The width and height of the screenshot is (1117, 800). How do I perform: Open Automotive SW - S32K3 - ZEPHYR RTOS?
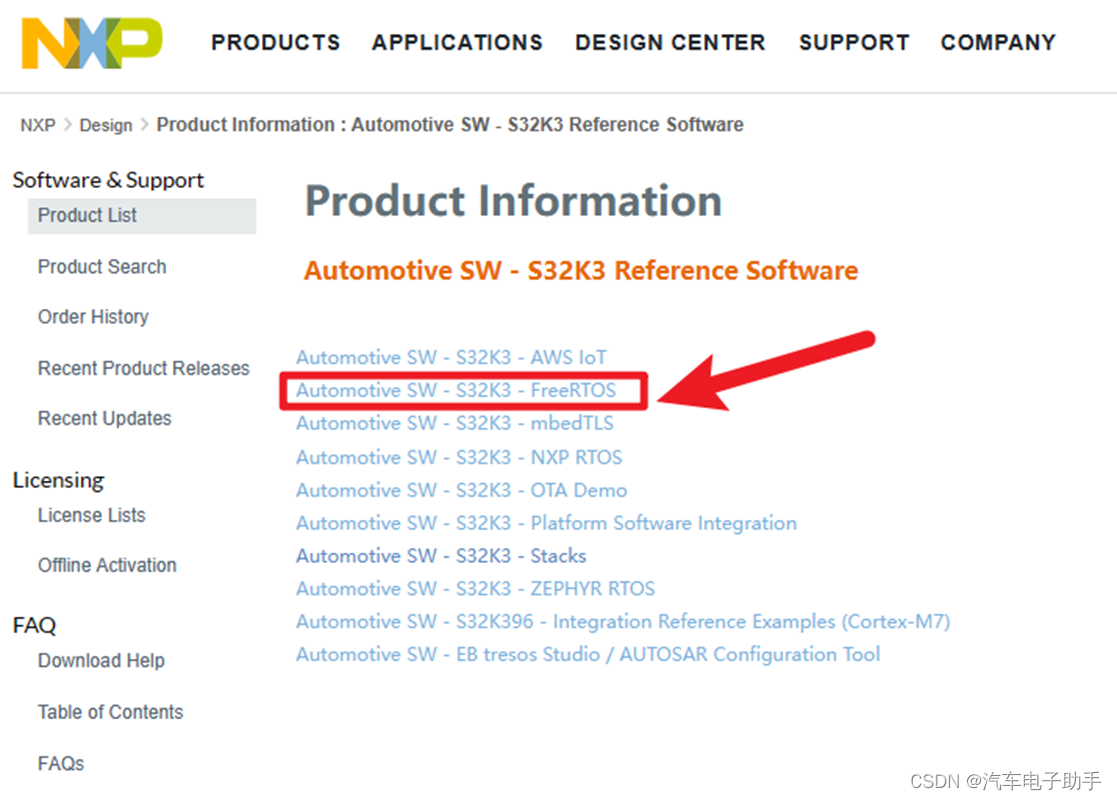(x=475, y=588)
